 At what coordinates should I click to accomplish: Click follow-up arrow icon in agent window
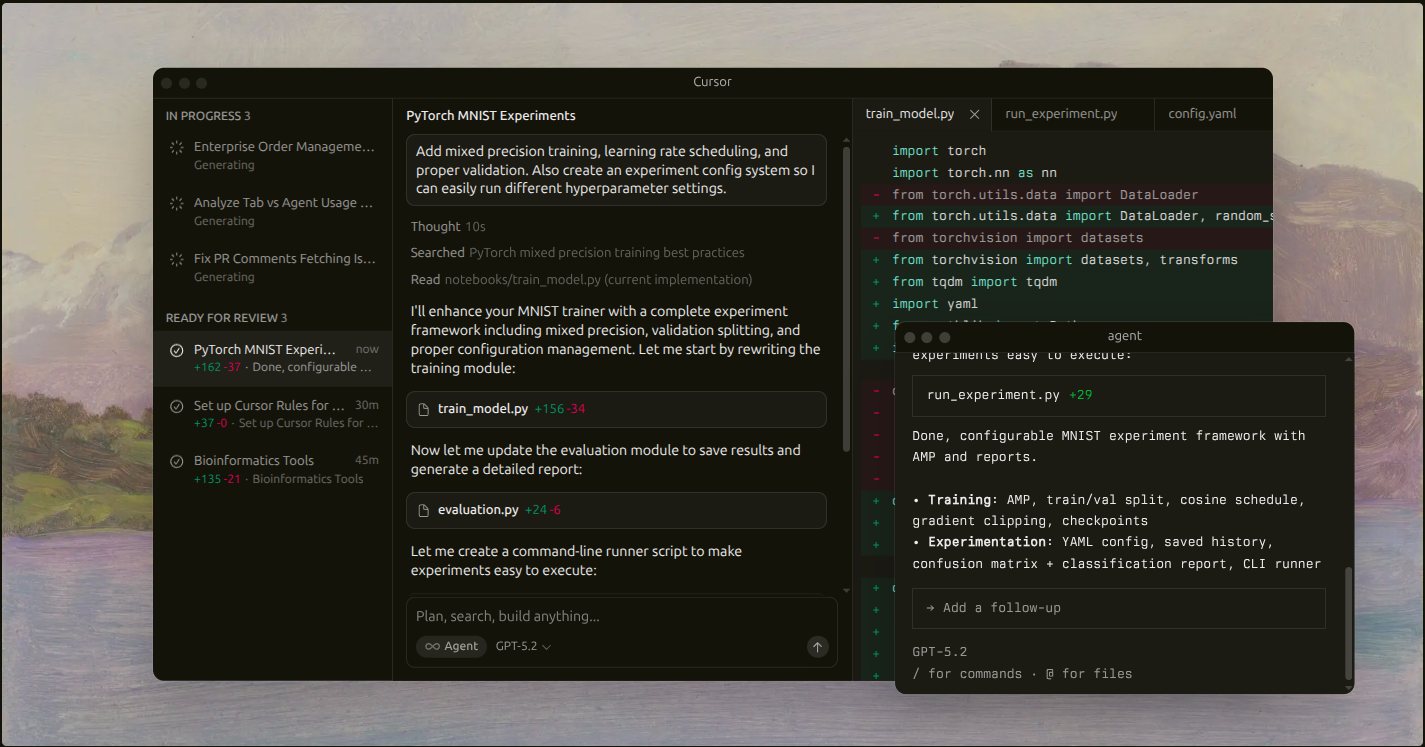tap(927, 608)
